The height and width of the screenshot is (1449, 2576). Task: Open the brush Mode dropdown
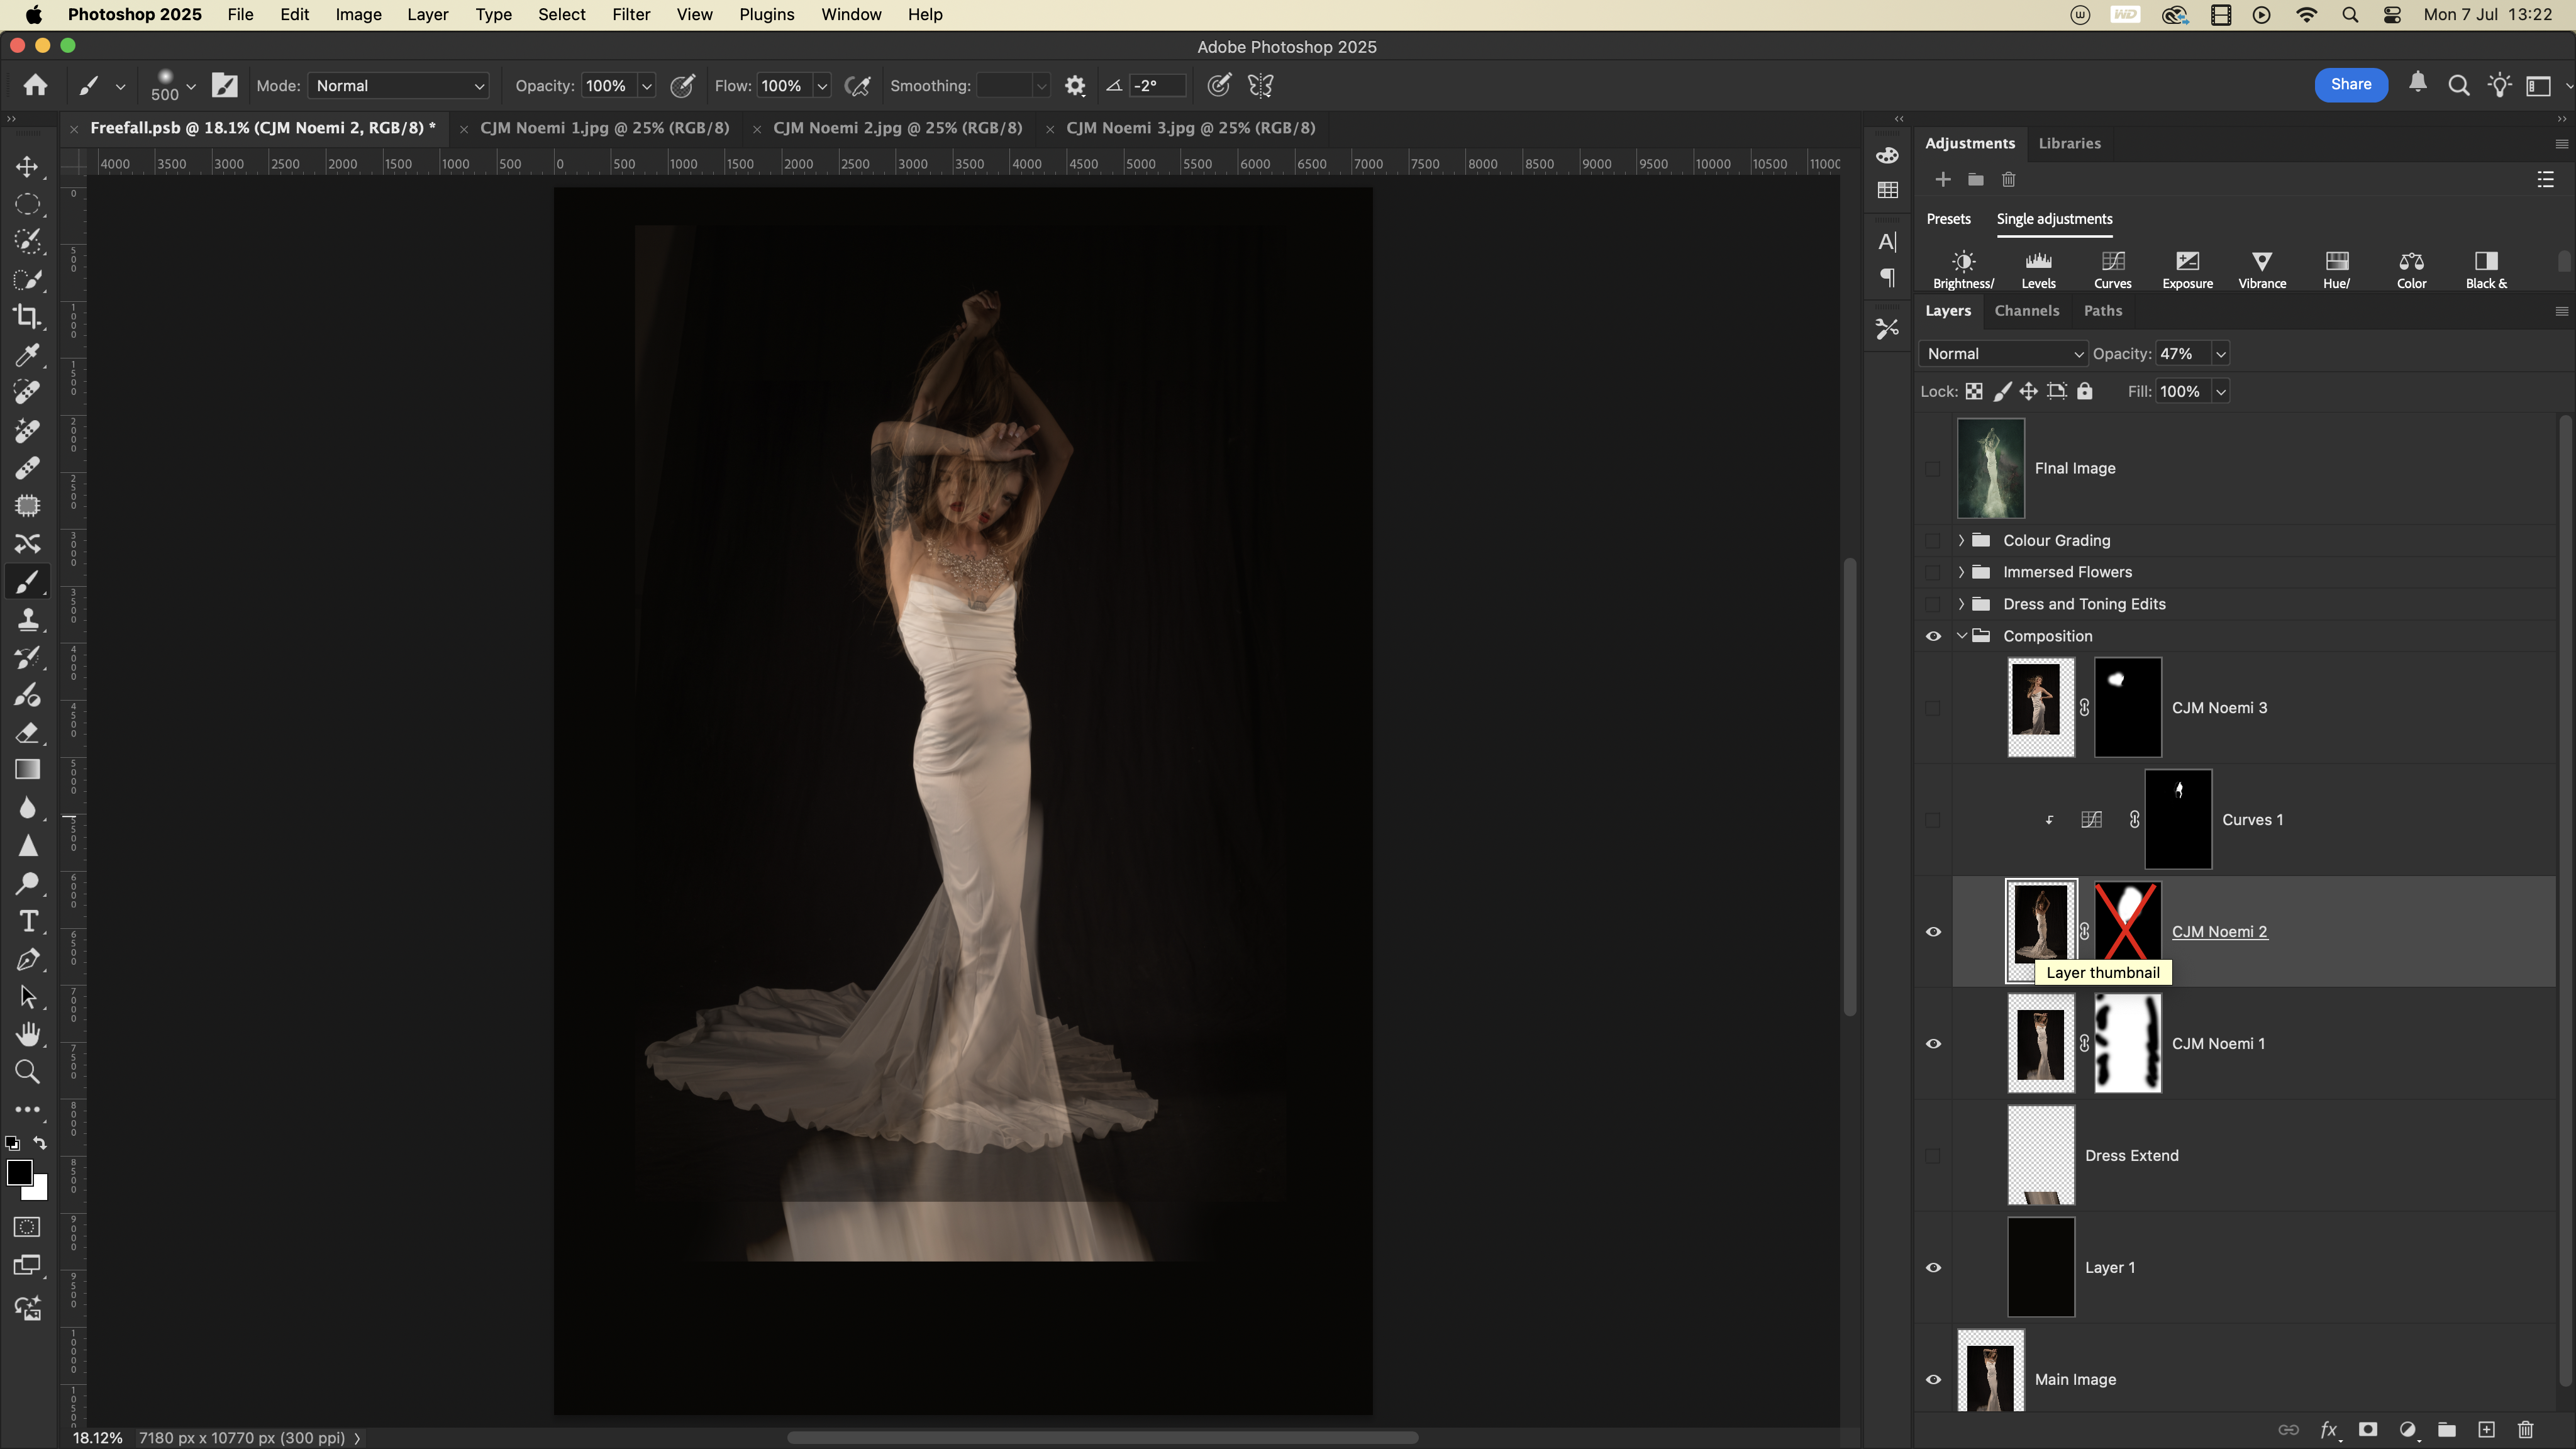click(398, 86)
